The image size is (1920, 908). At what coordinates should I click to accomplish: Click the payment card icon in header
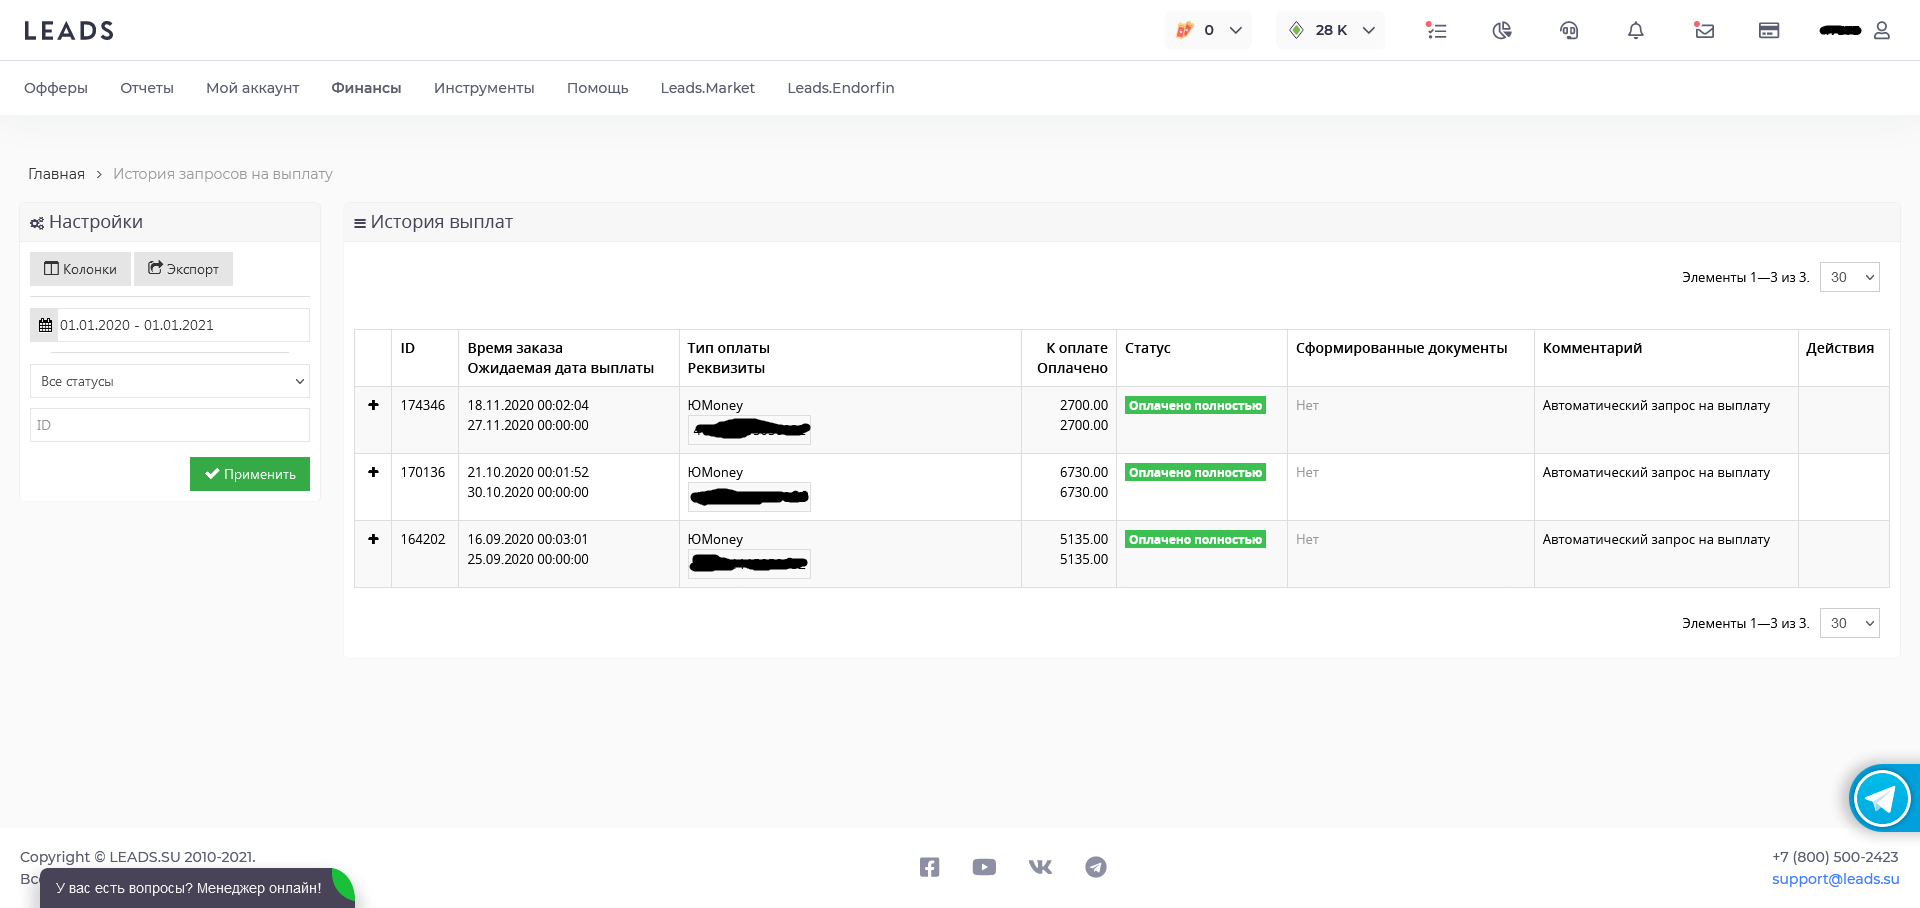(1769, 31)
